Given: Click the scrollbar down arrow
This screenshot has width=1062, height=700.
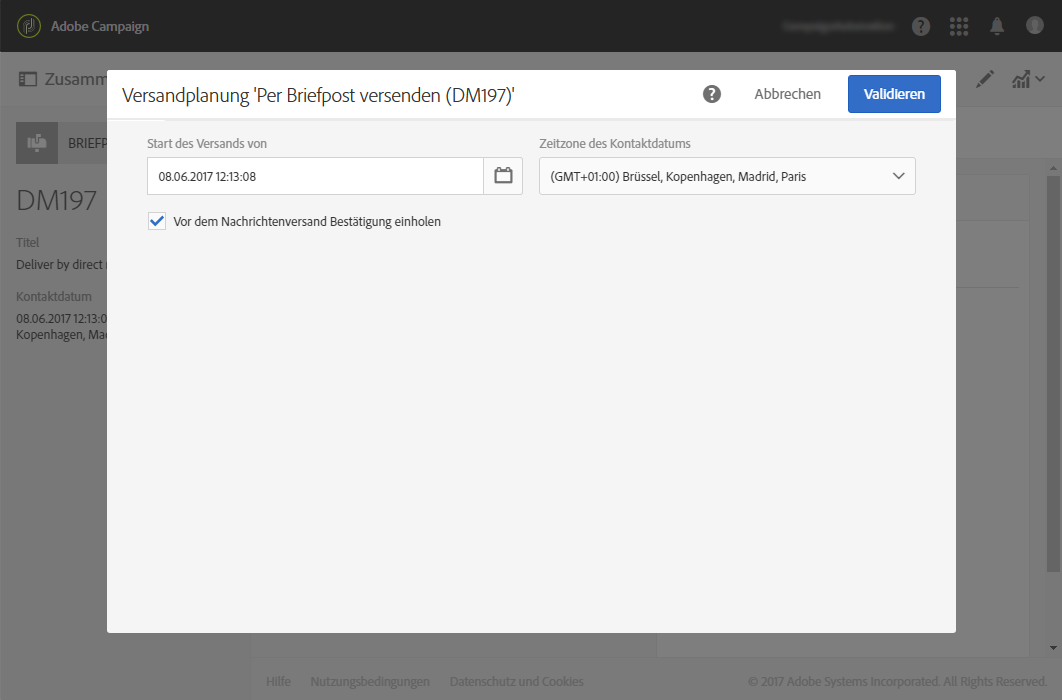Looking at the screenshot, I should (1053, 648).
